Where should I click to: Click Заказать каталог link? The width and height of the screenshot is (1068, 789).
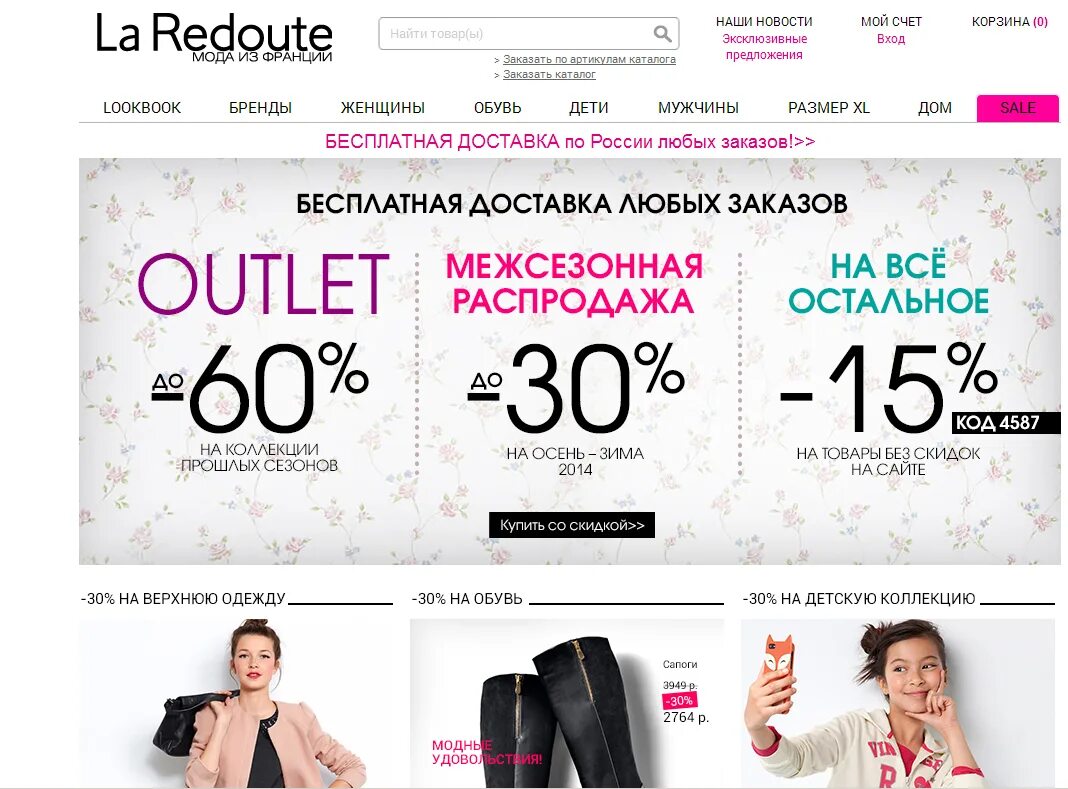click(549, 74)
